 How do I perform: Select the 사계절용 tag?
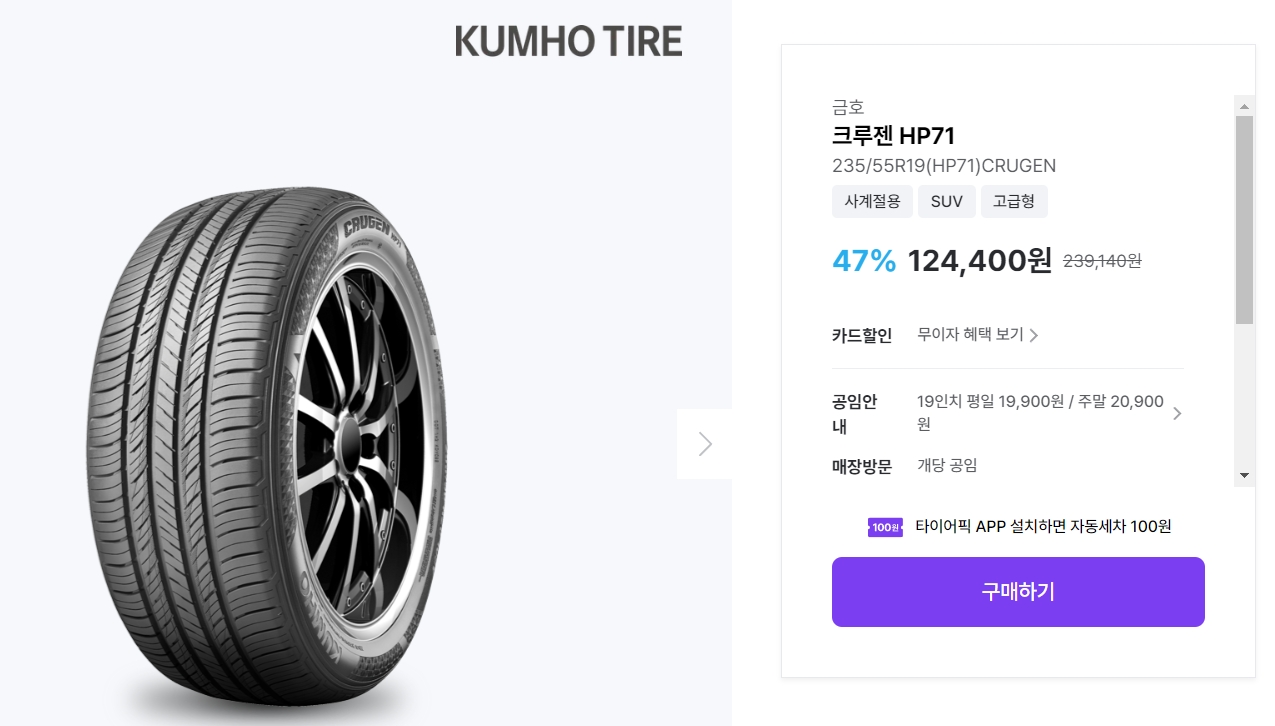coord(871,201)
